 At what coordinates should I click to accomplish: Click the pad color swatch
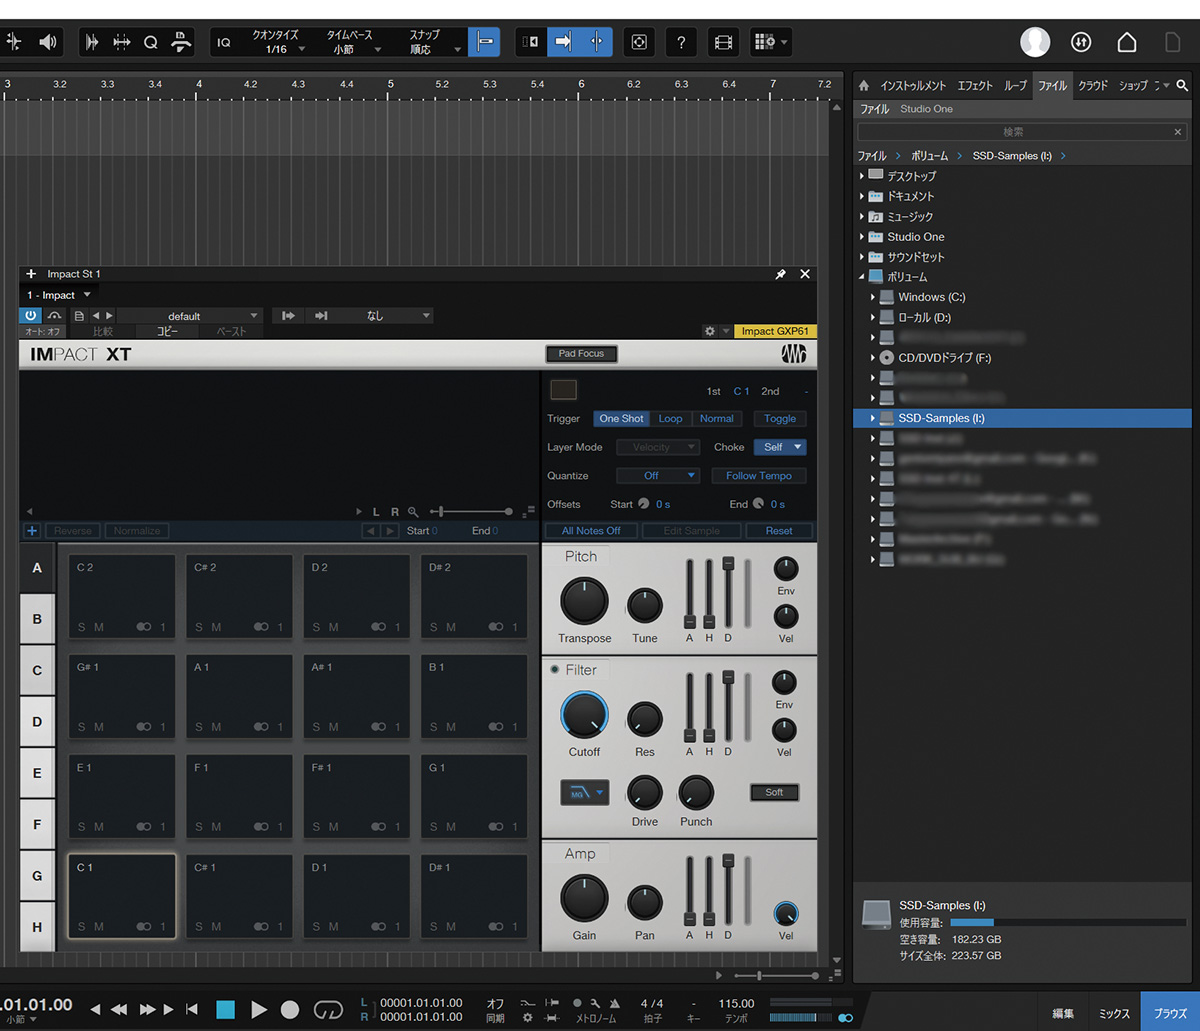[564, 390]
